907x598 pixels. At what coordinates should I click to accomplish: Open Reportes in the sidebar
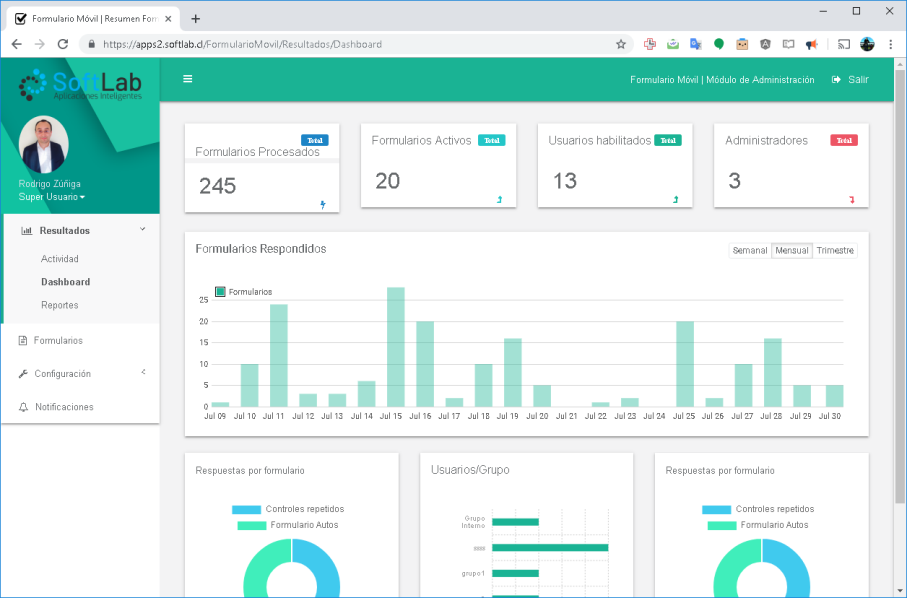coord(60,305)
